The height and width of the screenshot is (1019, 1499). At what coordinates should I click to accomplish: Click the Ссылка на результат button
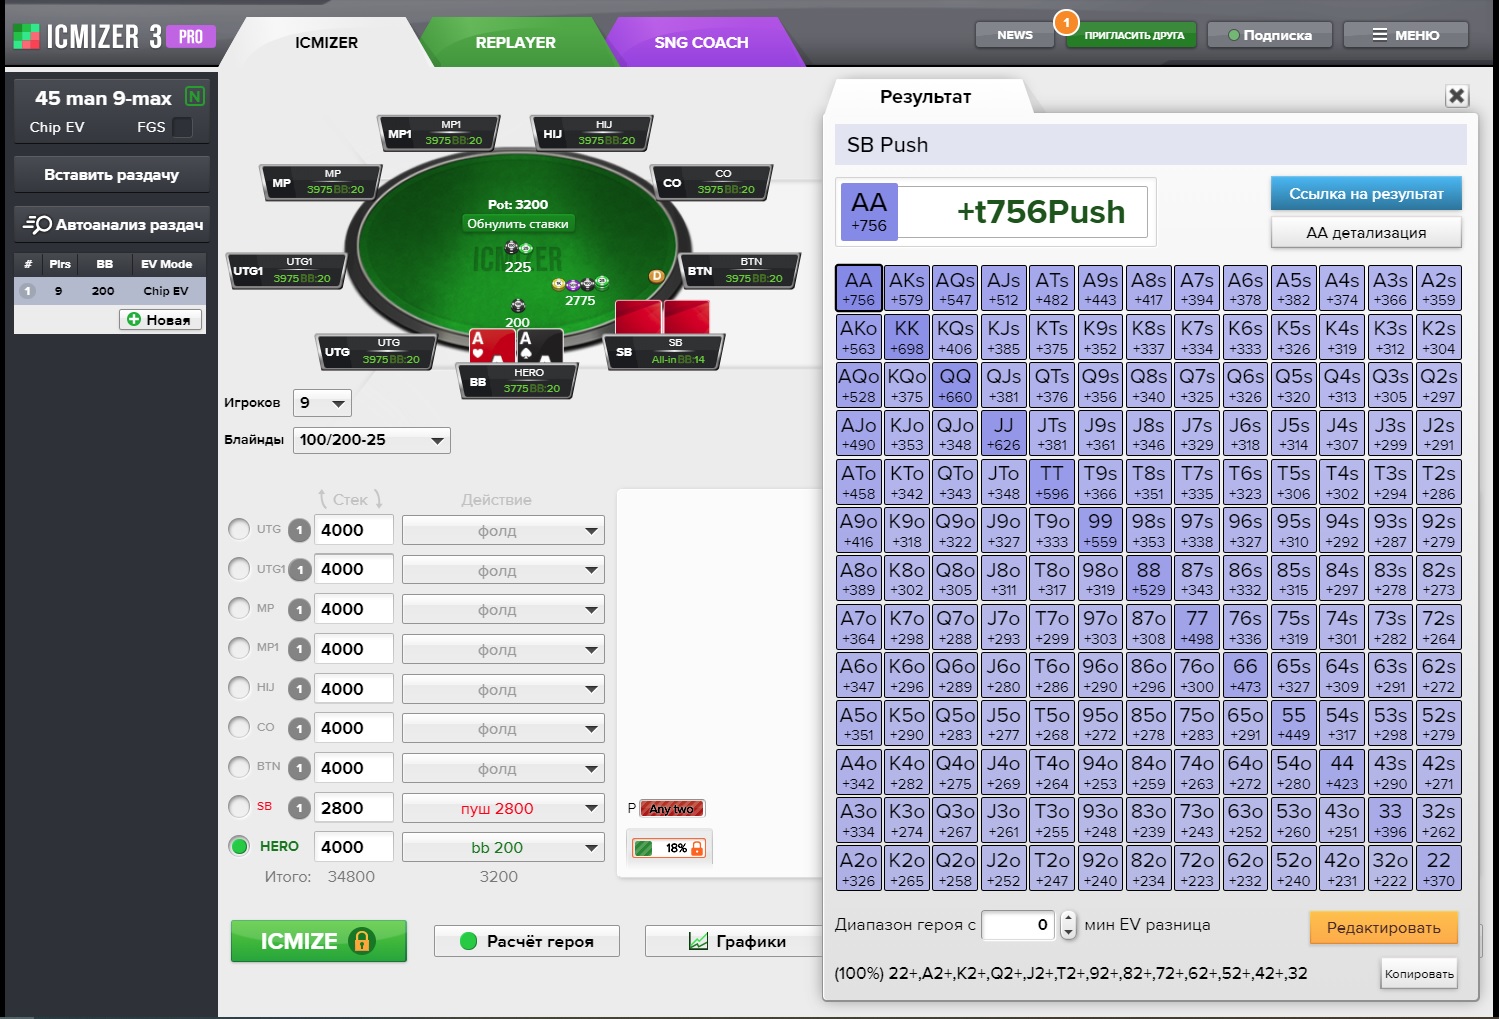point(1366,194)
